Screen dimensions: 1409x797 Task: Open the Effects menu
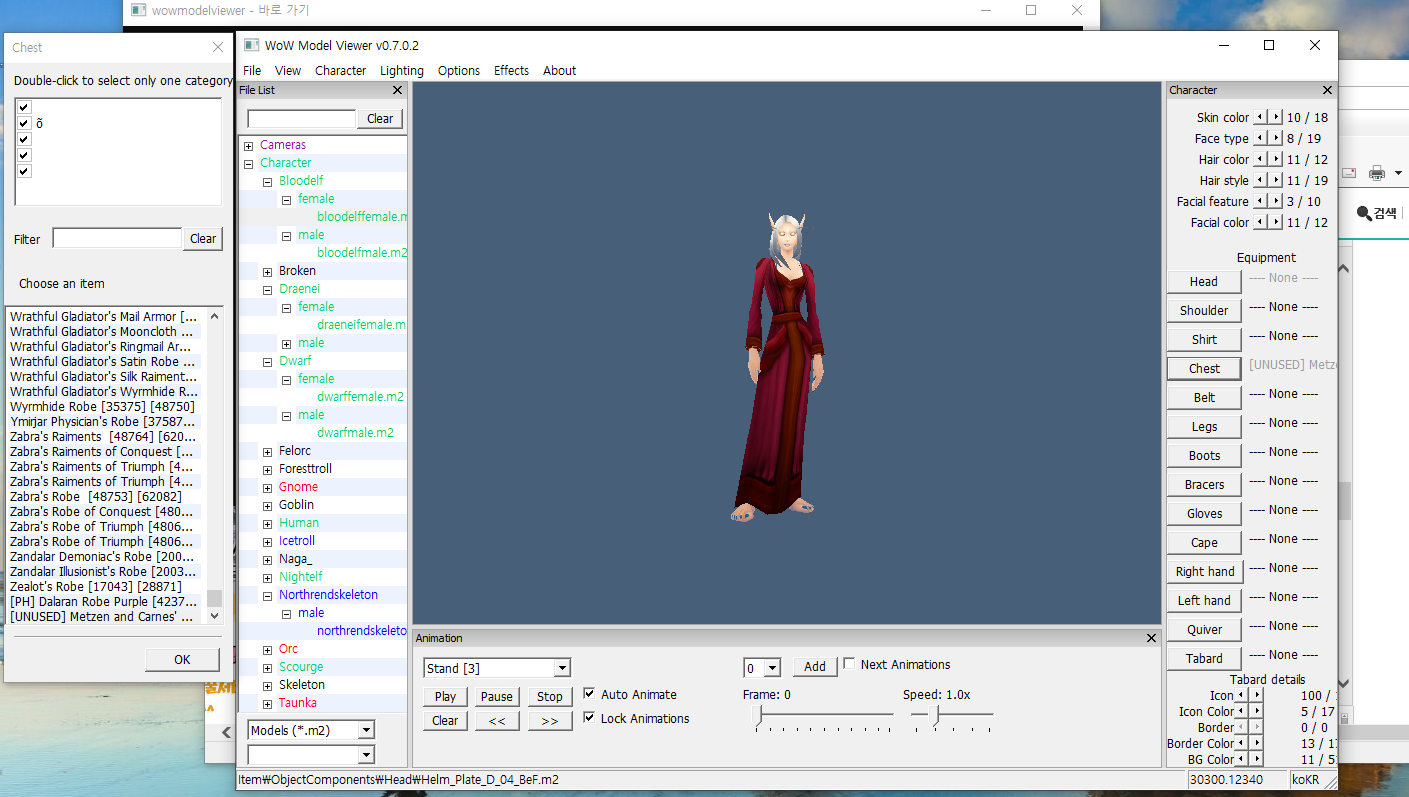(x=511, y=71)
